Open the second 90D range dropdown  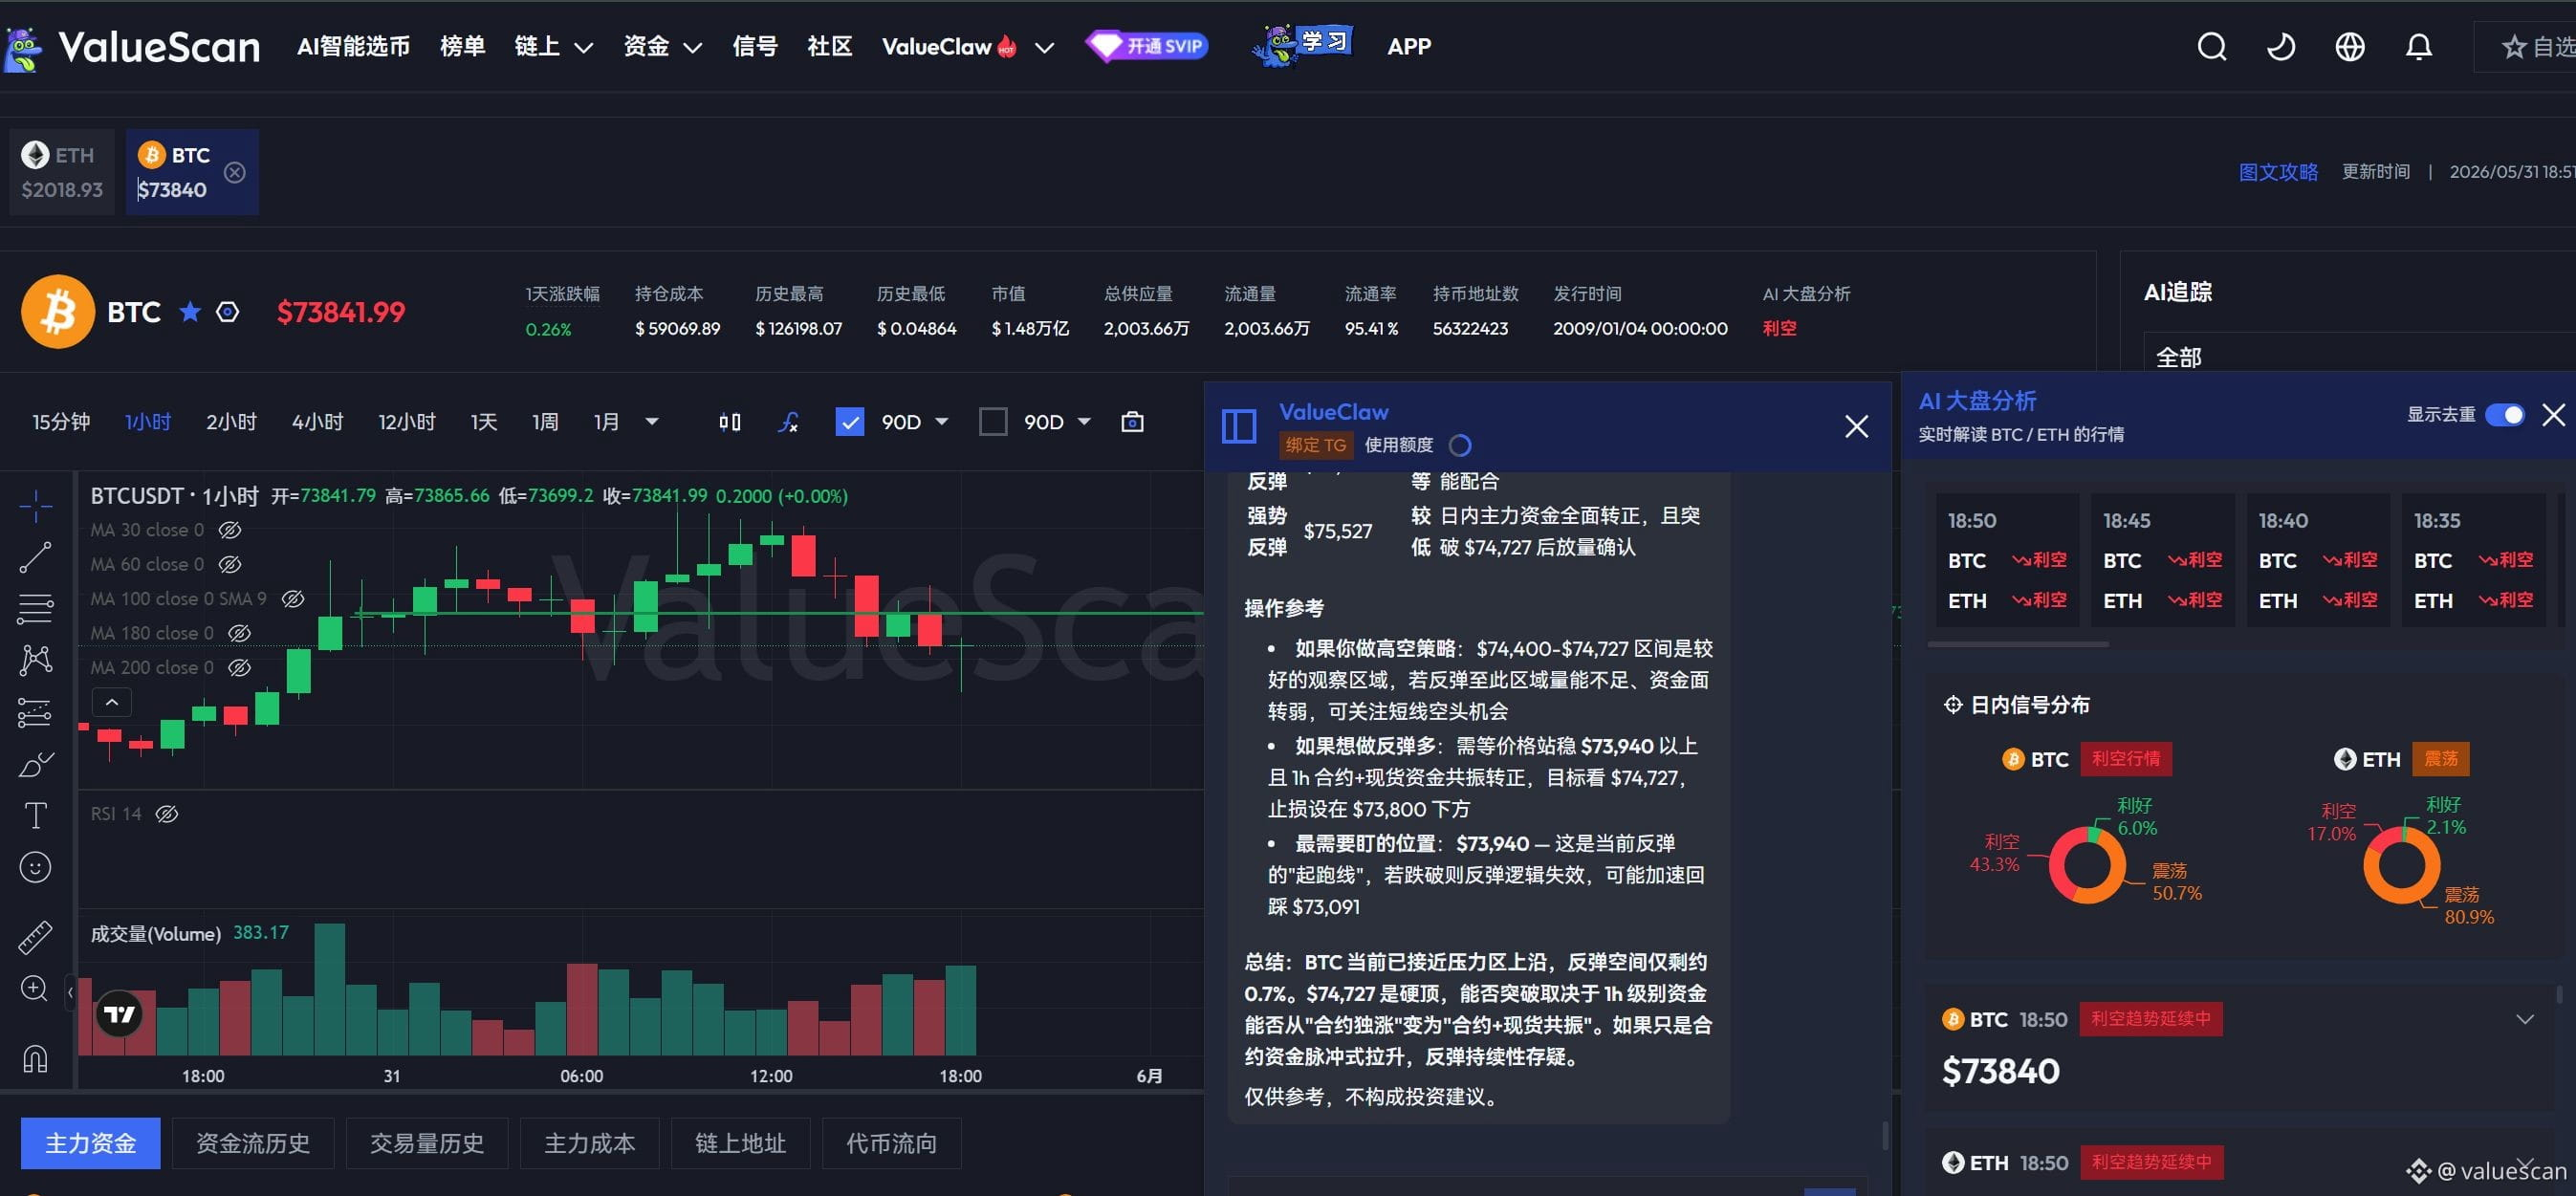click(1084, 422)
